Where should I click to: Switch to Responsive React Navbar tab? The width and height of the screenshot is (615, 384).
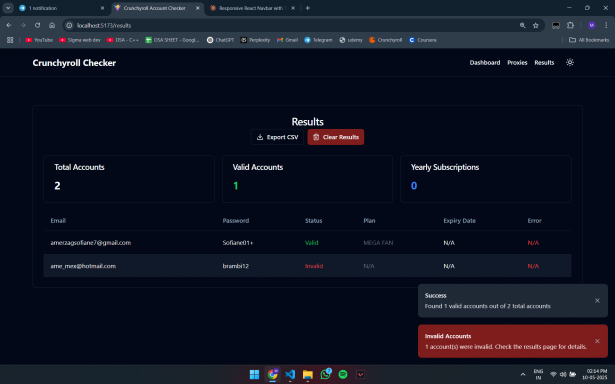pyautogui.click(x=252, y=8)
